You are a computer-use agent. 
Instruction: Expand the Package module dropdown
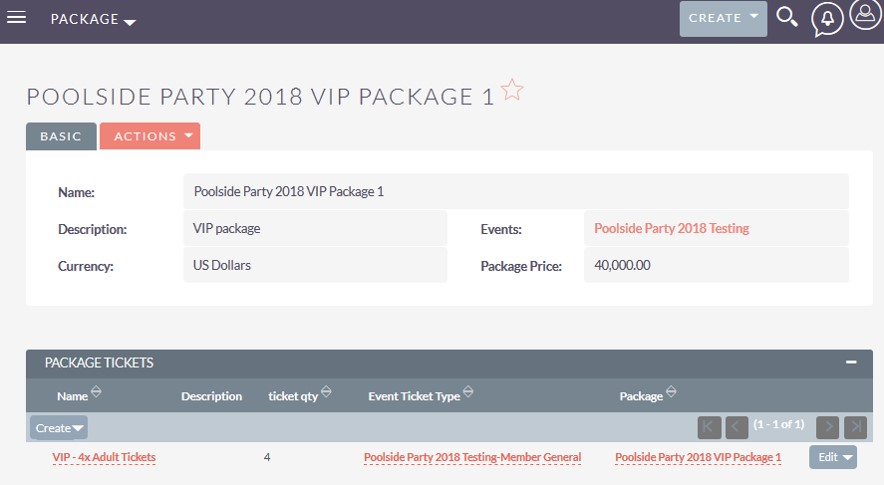[93, 19]
